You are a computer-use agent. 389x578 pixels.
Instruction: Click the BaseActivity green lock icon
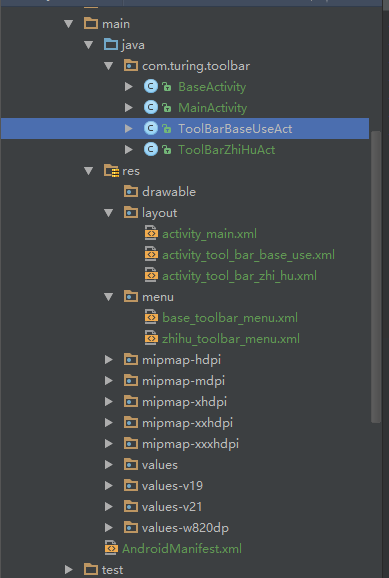pyautogui.click(x=167, y=87)
